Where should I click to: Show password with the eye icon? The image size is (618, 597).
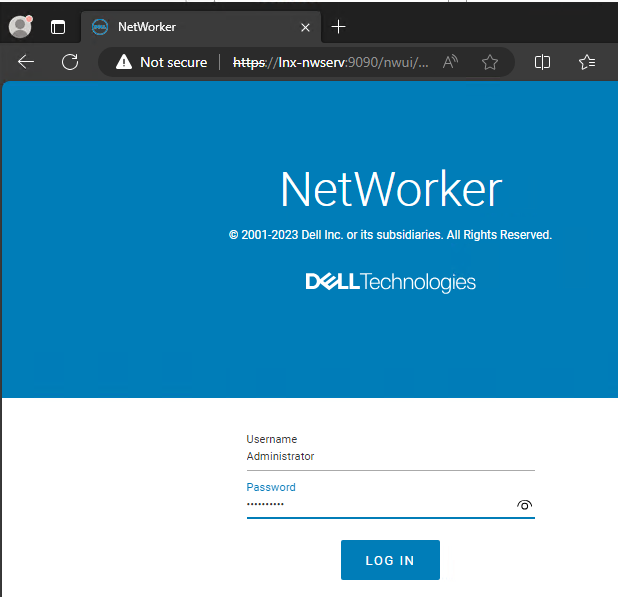point(524,505)
